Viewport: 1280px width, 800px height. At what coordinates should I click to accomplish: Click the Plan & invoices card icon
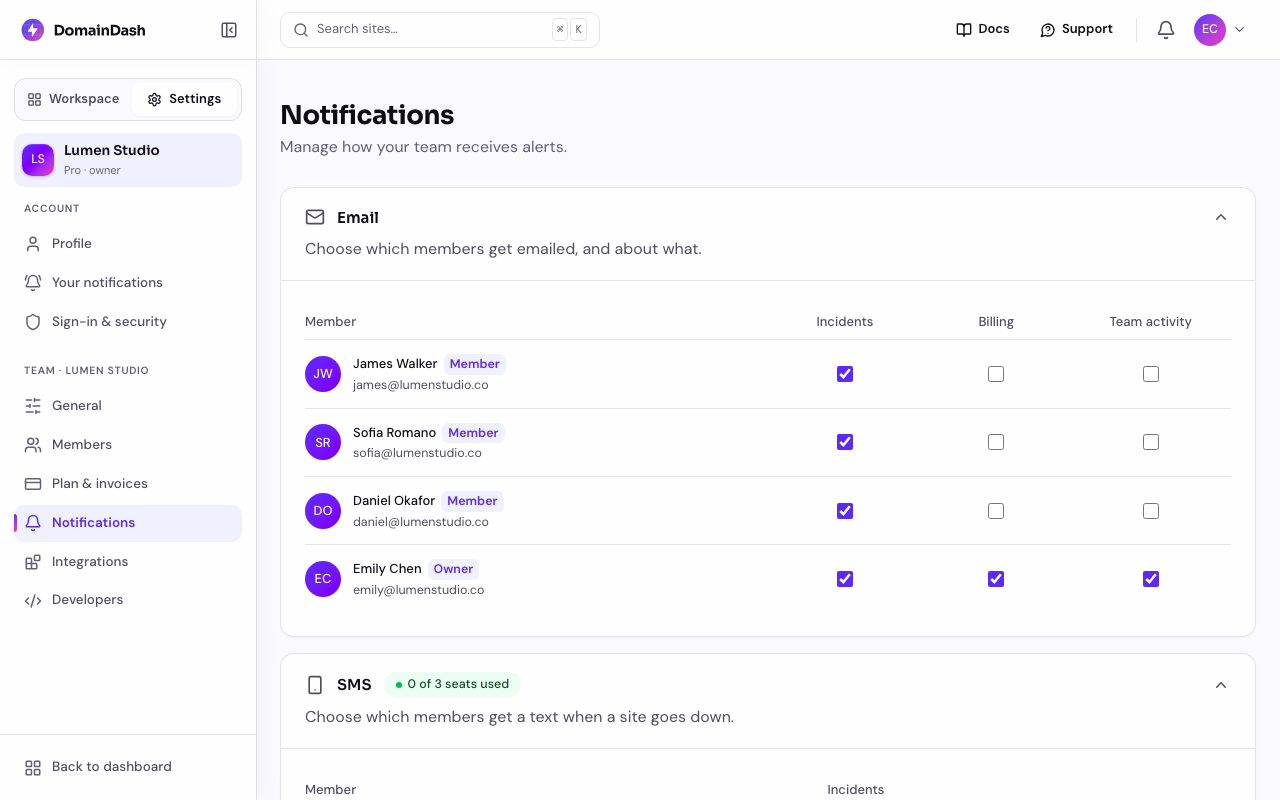point(33,484)
